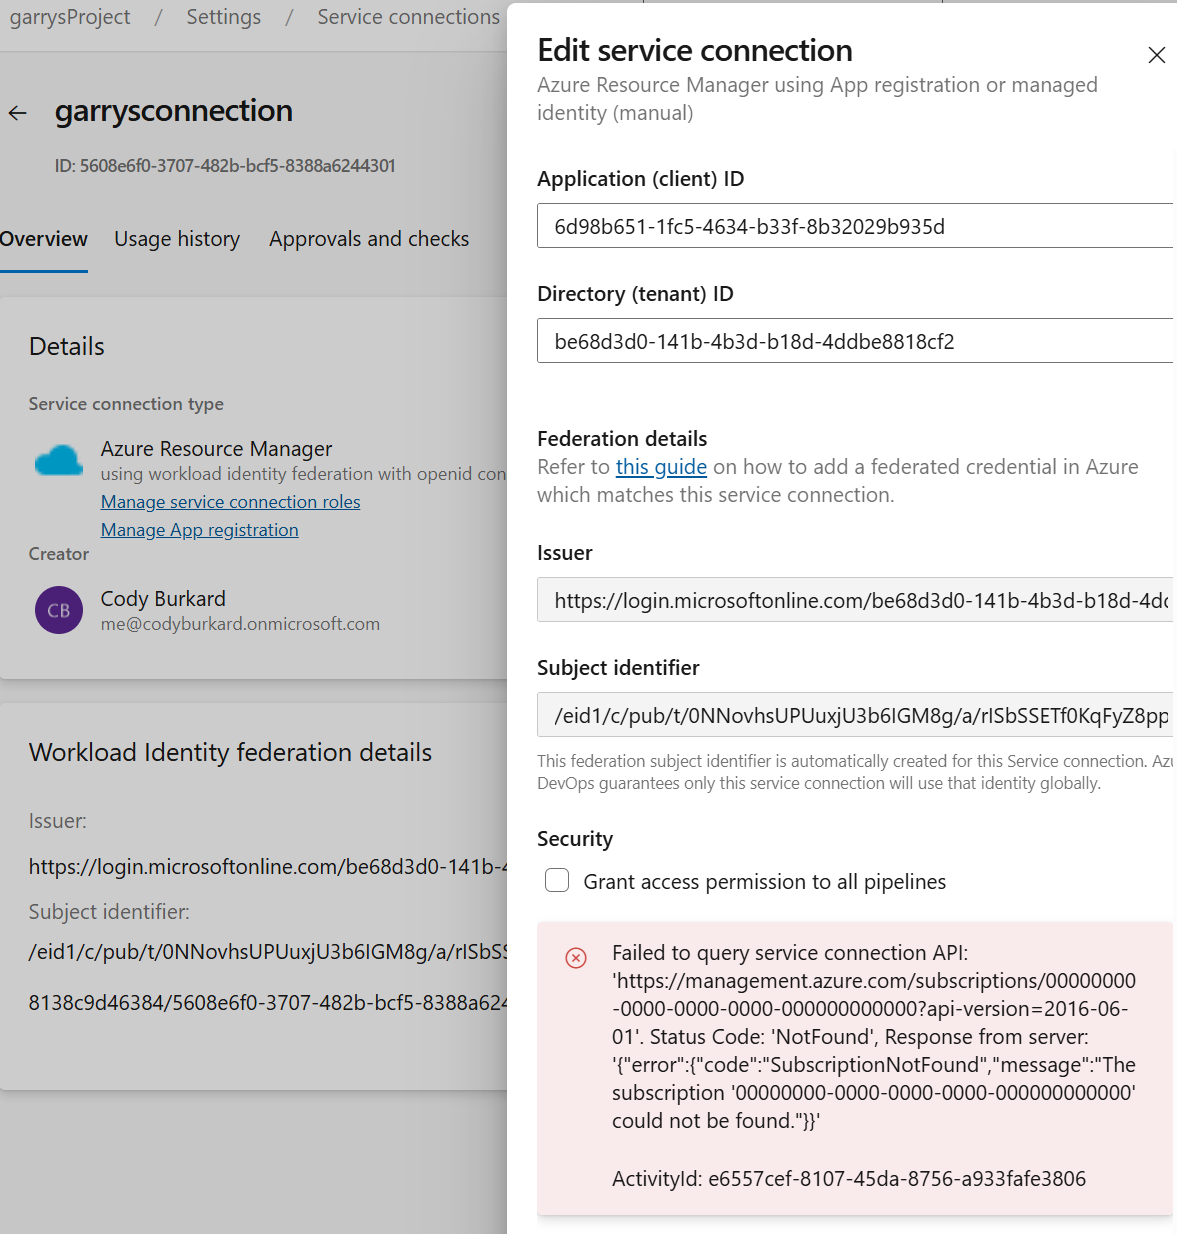Switch to the Overview tab
This screenshot has width=1177, height=1234.
(x=44, y=239)
